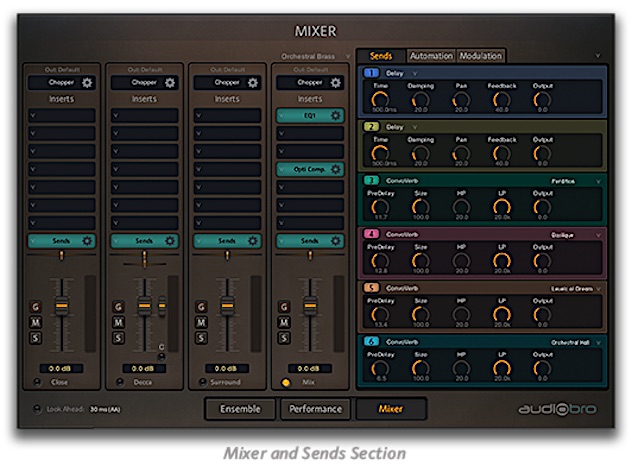Mute the Close channel
Image resolution: width=632 pixels, height=472 pixels.
[35, 322]
